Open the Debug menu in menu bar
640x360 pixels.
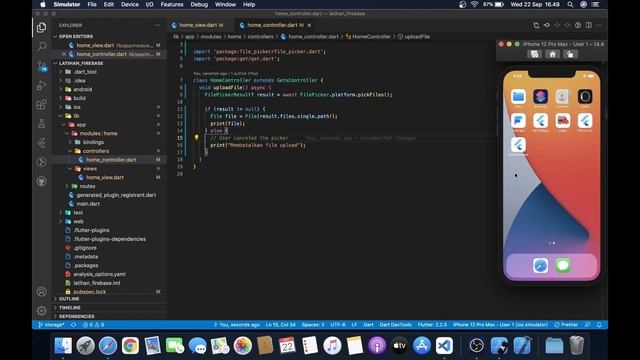[x=199, y=4]
